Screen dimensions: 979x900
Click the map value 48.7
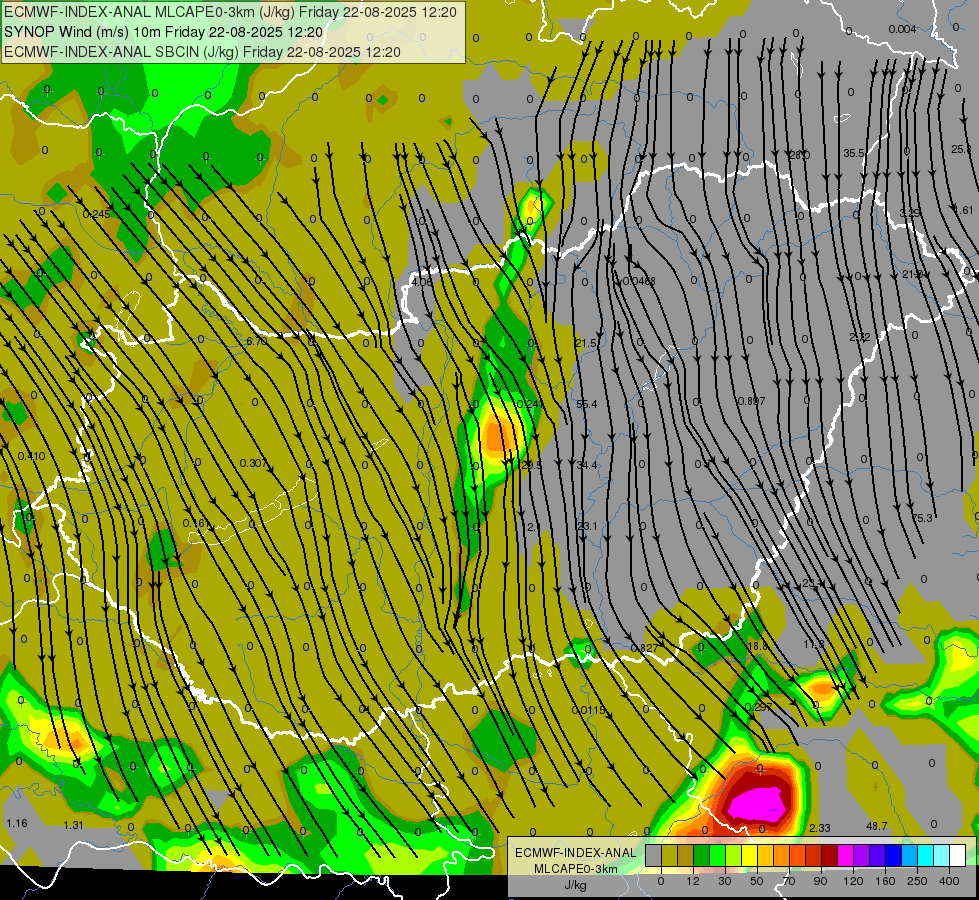point(877,826)
